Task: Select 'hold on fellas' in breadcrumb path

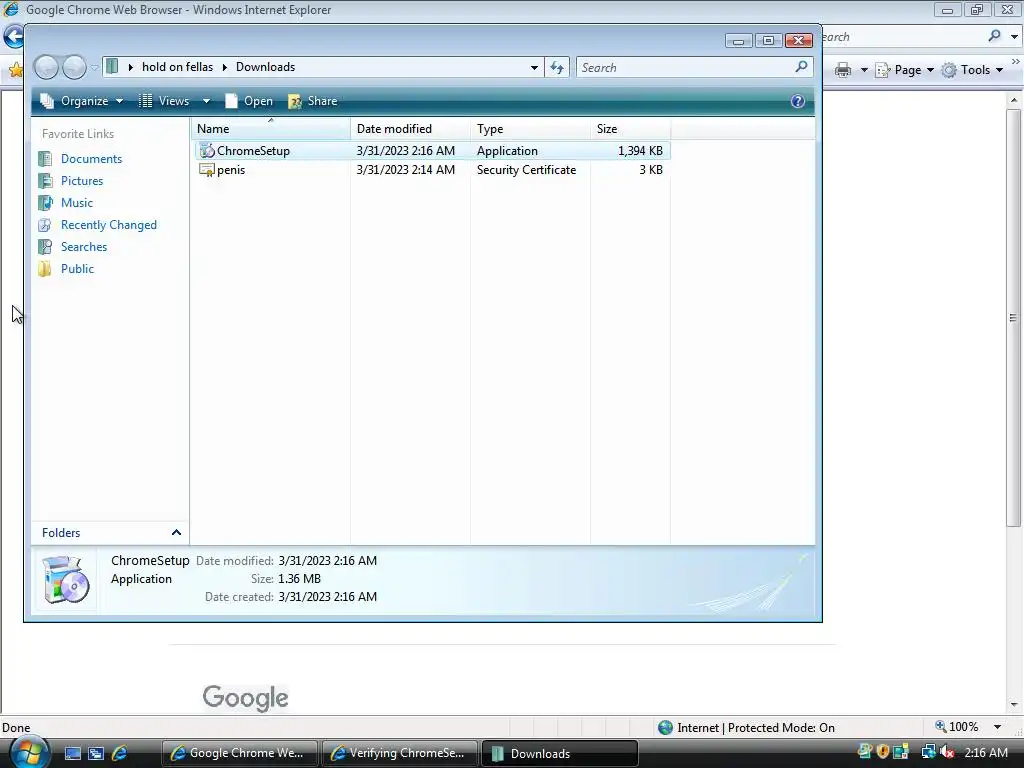Action: [178, 67]
